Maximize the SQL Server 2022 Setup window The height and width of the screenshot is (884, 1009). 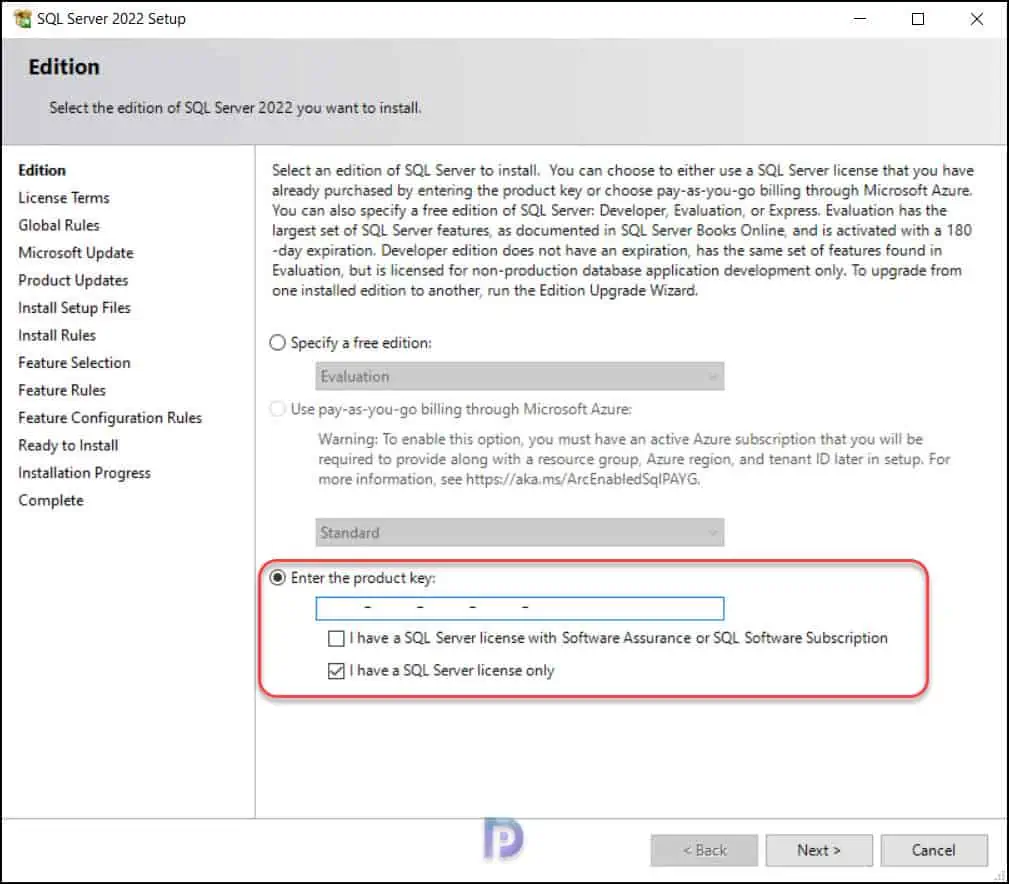tap(918, 19)
